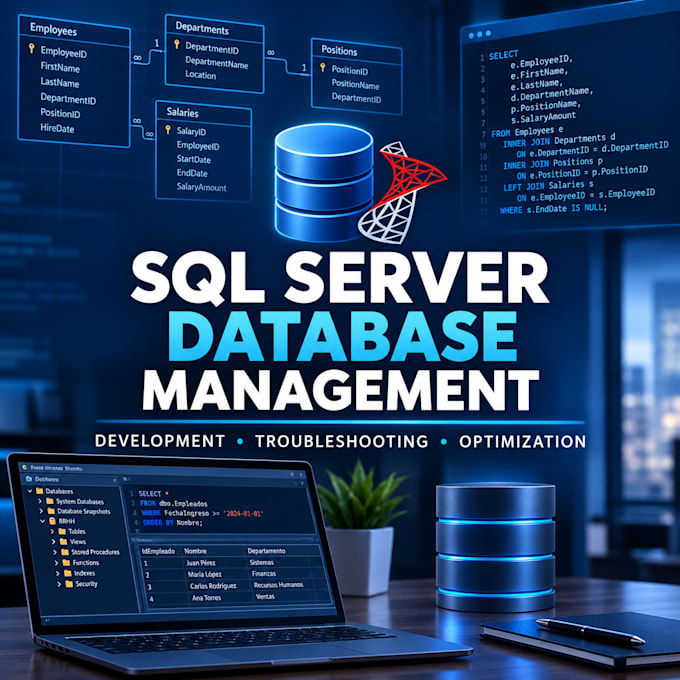Select the System Databases label
The height and width of the screenshot is (680, 680).
click(80, 501)
